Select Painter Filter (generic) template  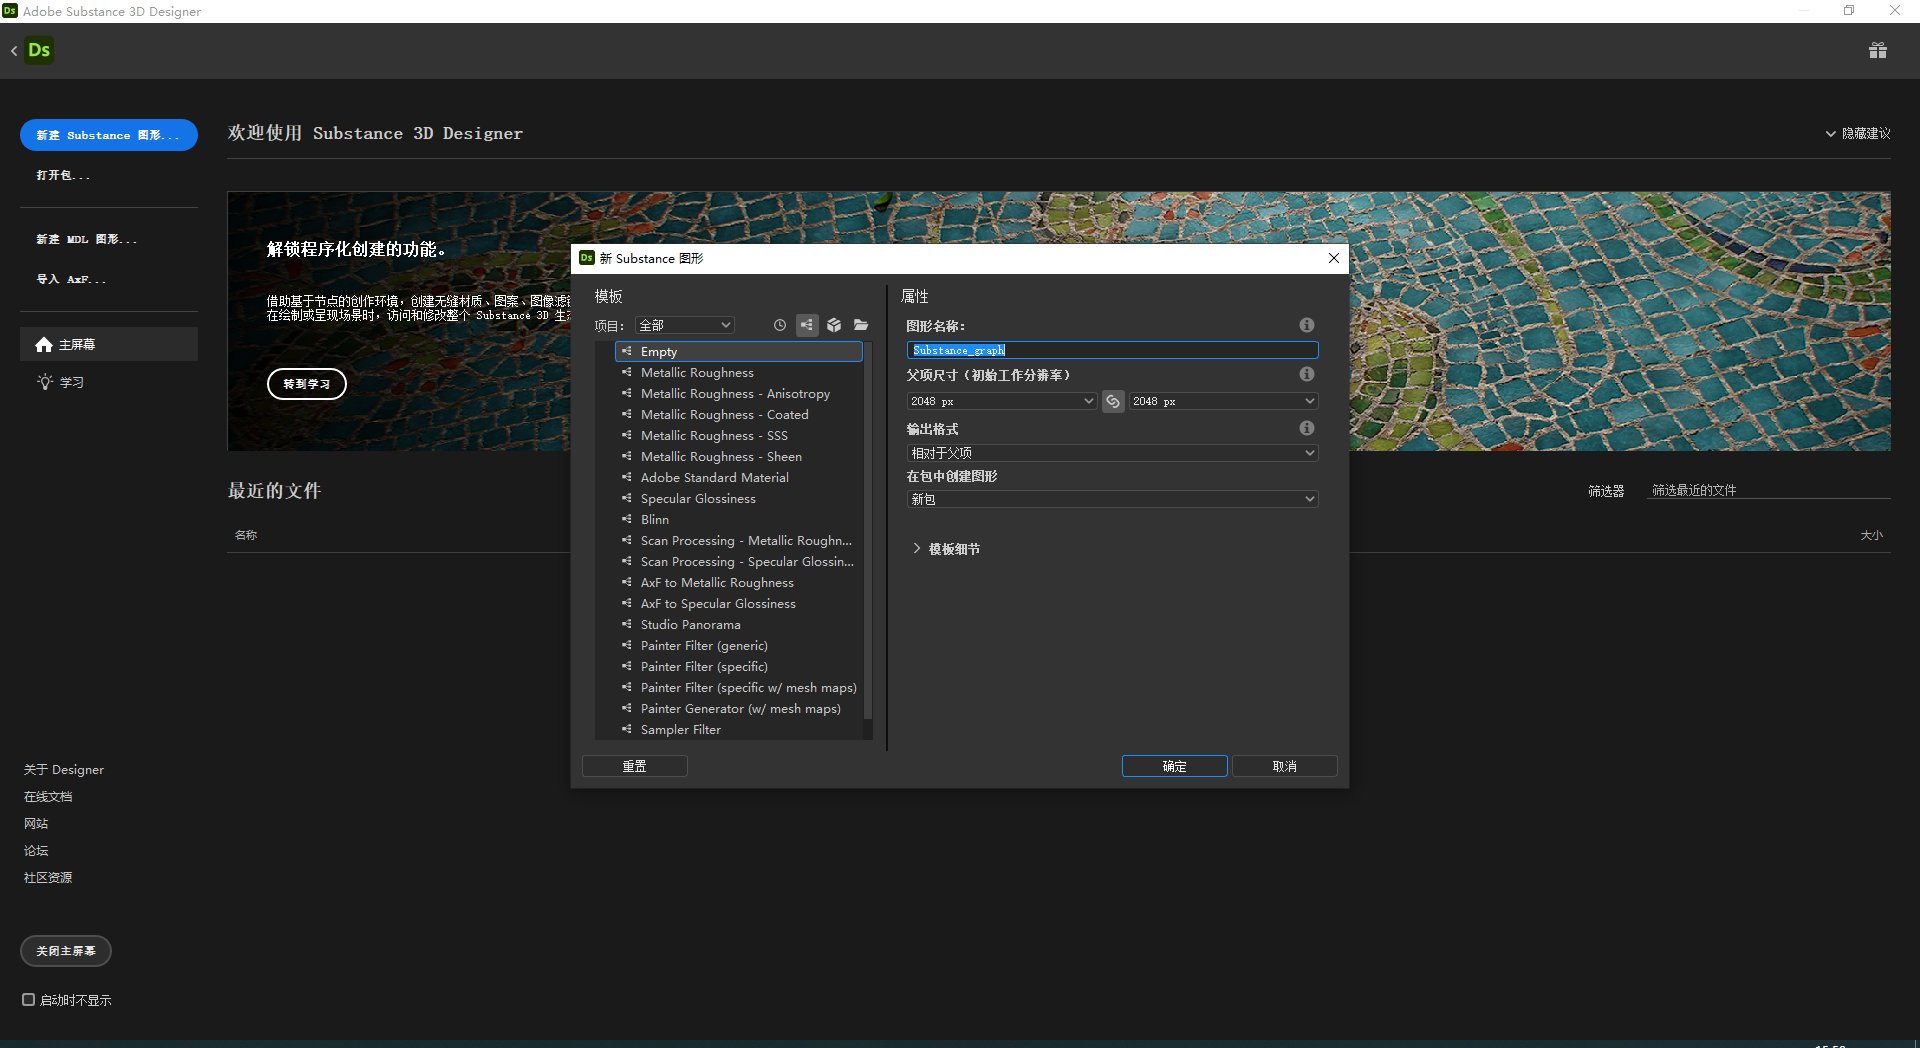pos(738,645)
